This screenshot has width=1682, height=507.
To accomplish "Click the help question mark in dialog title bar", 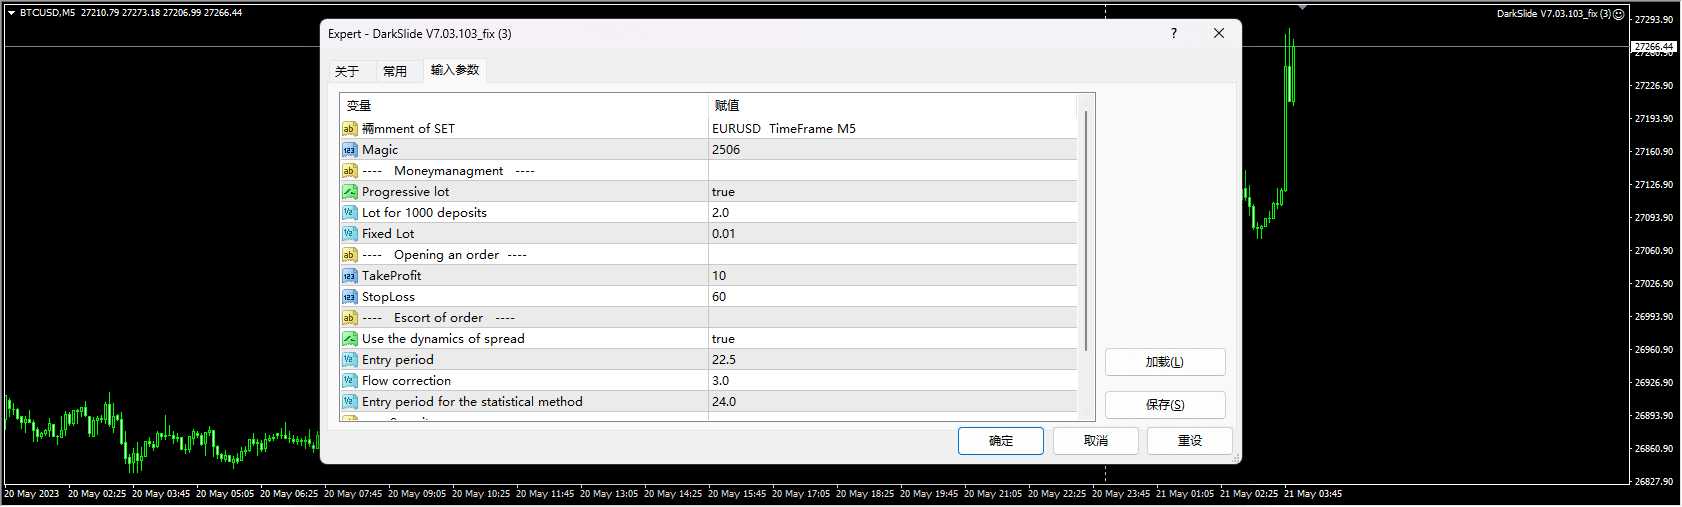I will coord(1174,33).
